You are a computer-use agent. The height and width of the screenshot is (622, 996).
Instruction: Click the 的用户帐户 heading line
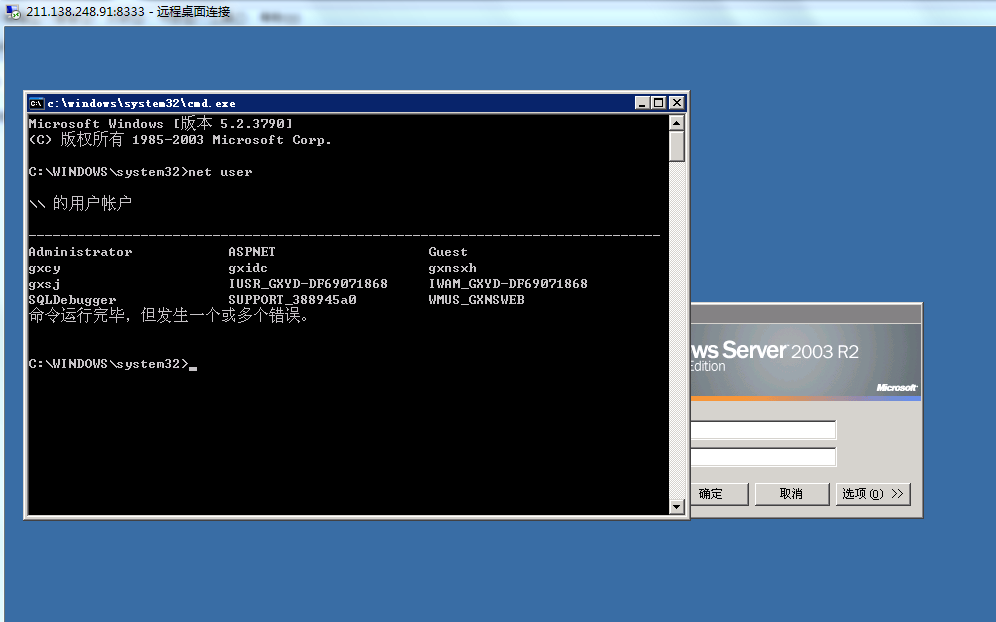80,204
